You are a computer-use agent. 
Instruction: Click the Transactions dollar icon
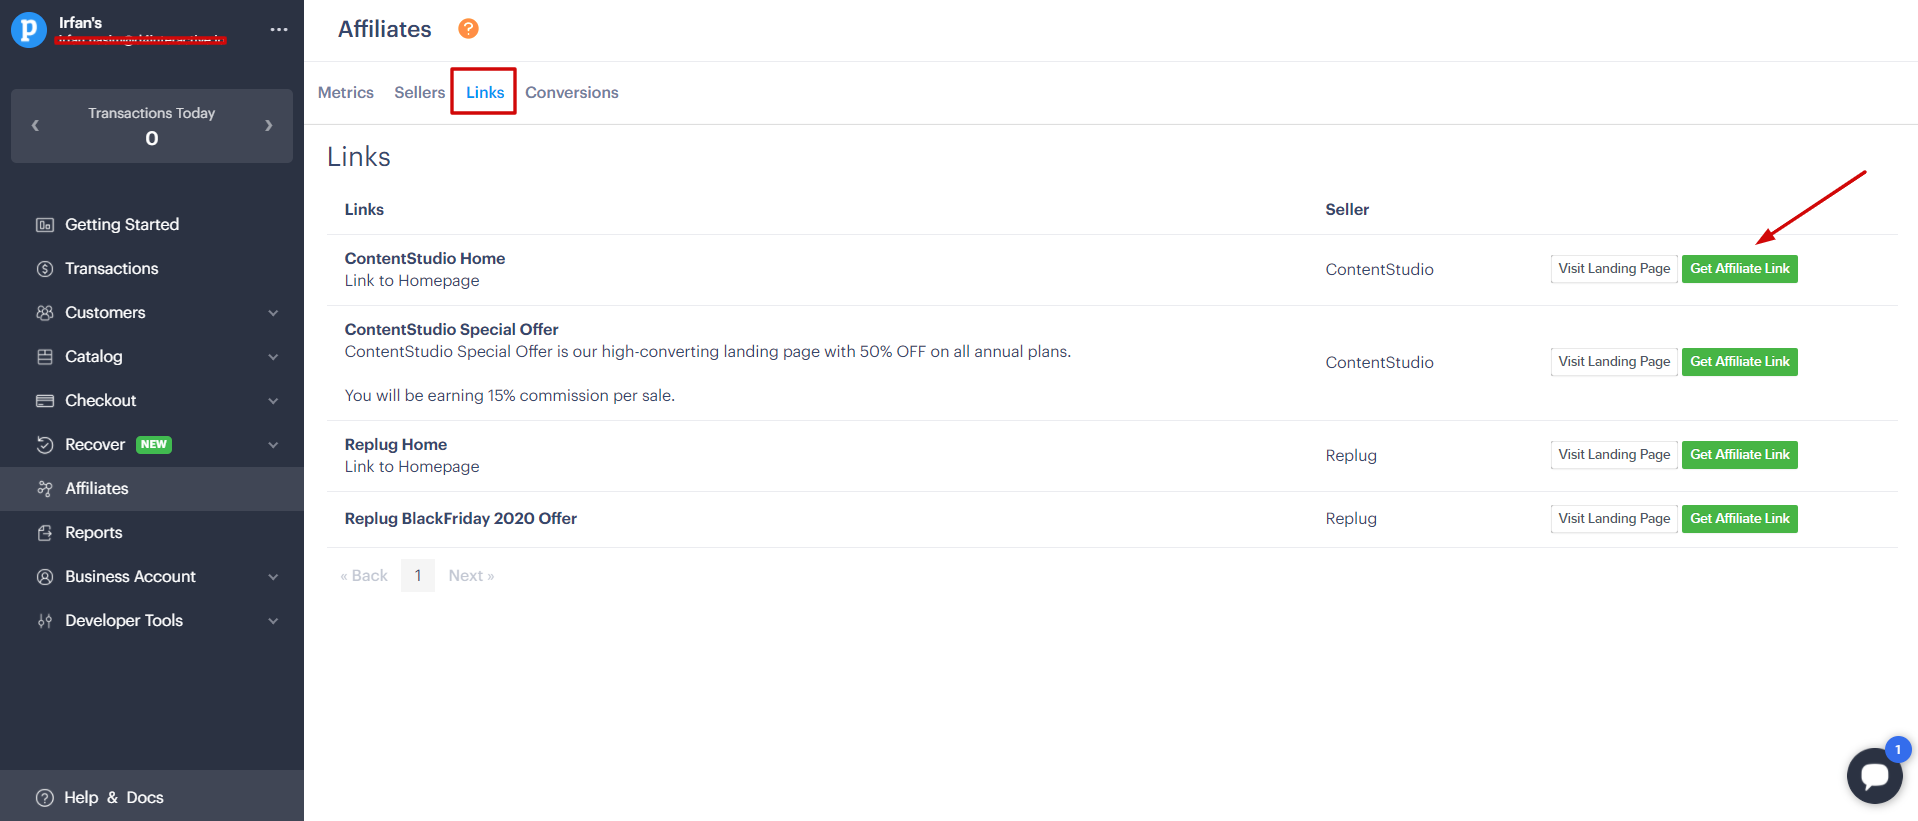45,269
